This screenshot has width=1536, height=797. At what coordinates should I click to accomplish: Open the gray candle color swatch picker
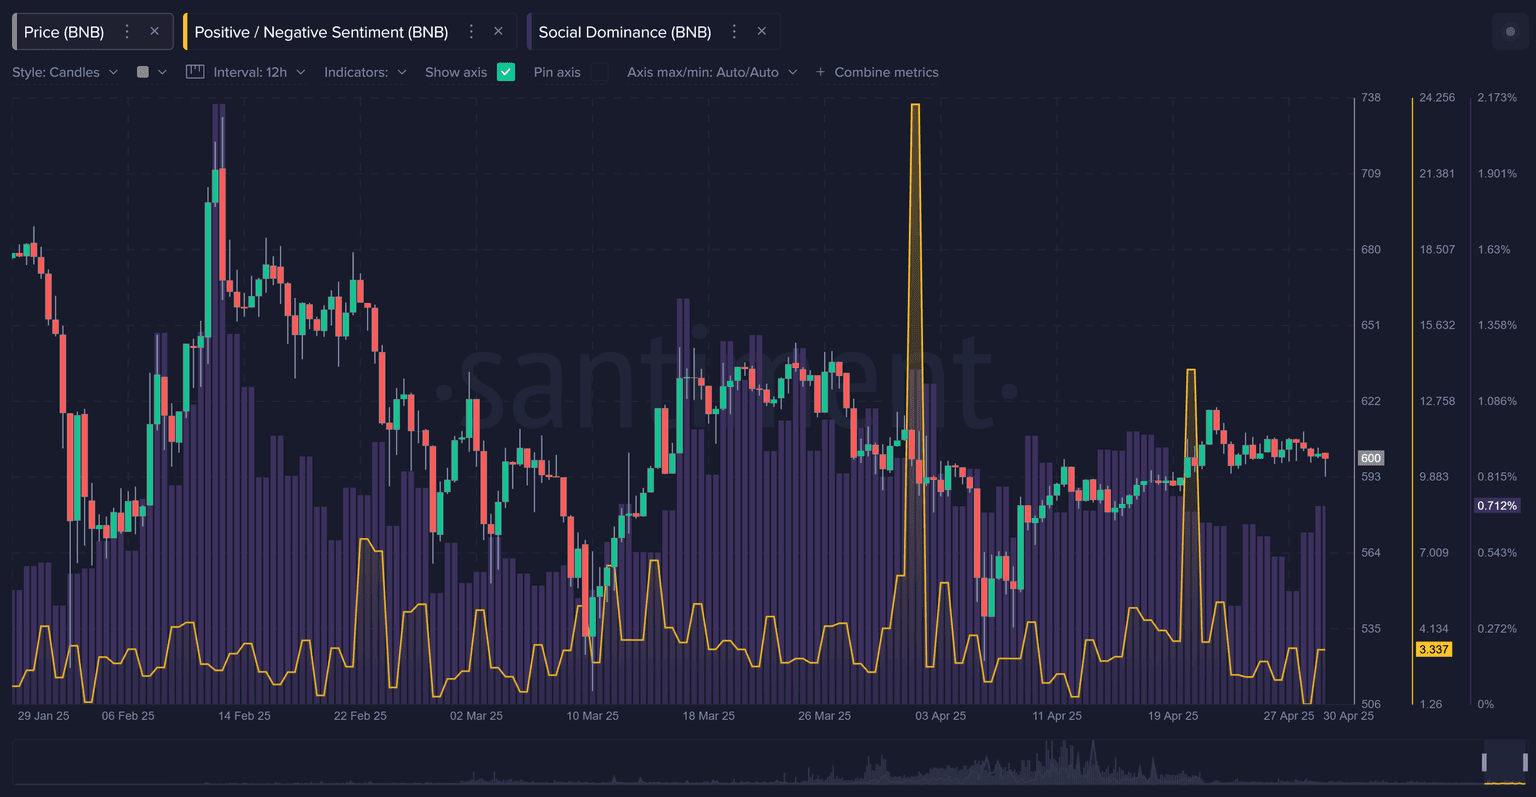pos(143,72)
